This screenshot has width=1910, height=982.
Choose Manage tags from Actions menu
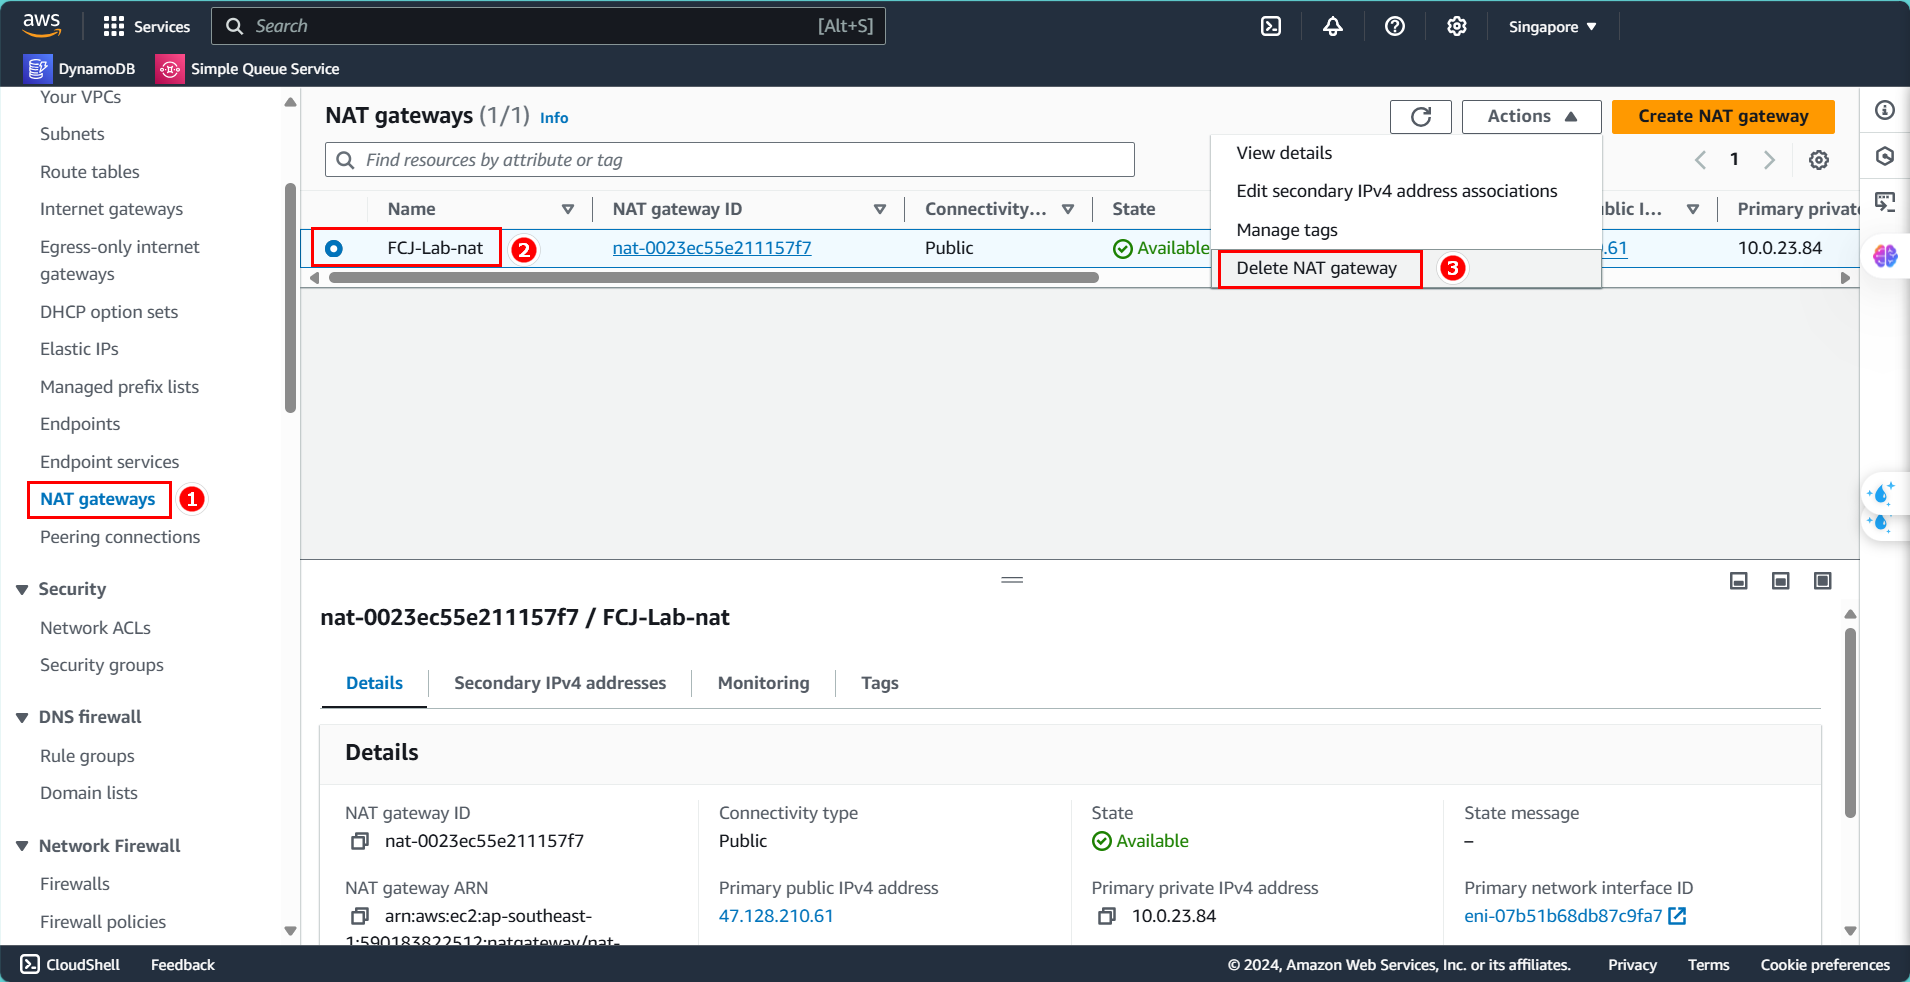click(1405, 230)
